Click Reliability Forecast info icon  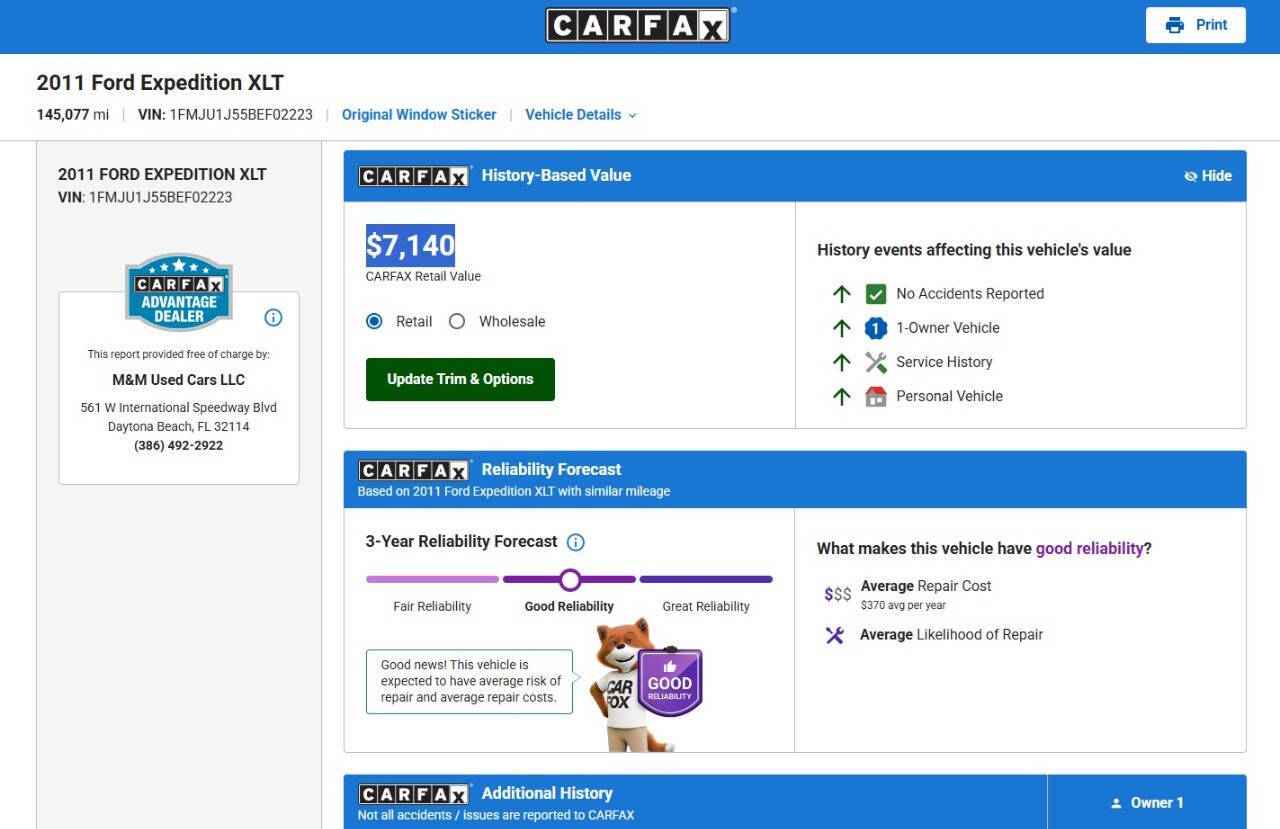point(575,542)
